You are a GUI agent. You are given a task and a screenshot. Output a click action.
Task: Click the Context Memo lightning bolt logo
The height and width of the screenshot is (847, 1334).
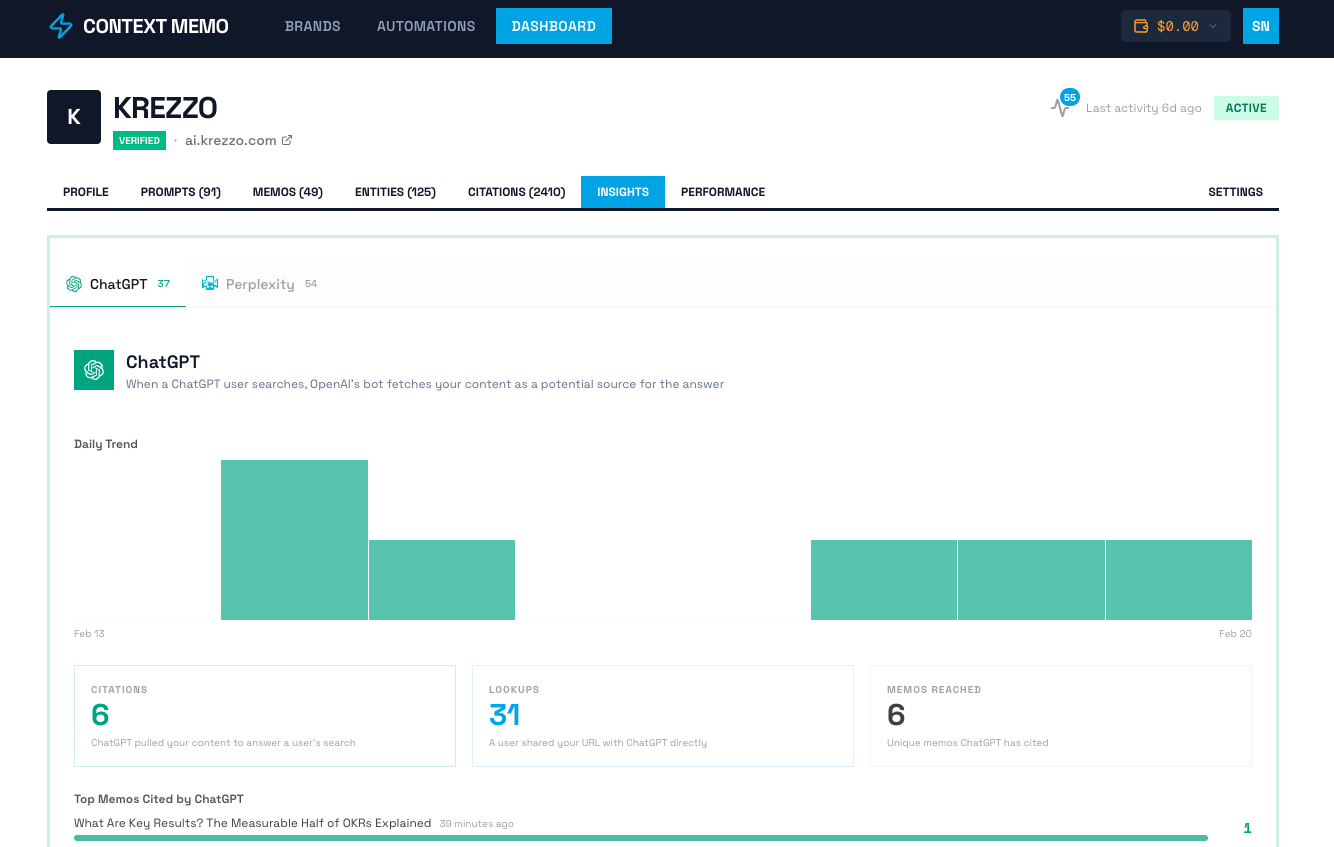[x=59, y=26]
